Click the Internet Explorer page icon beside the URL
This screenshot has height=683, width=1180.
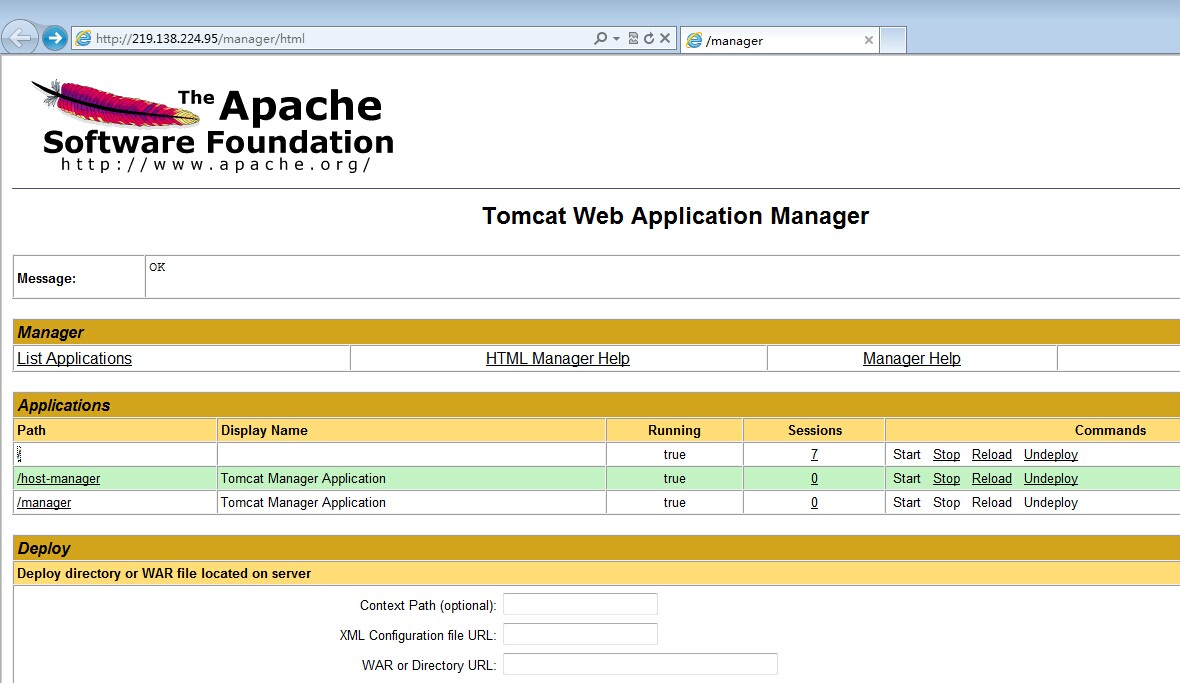pos(83,38)
